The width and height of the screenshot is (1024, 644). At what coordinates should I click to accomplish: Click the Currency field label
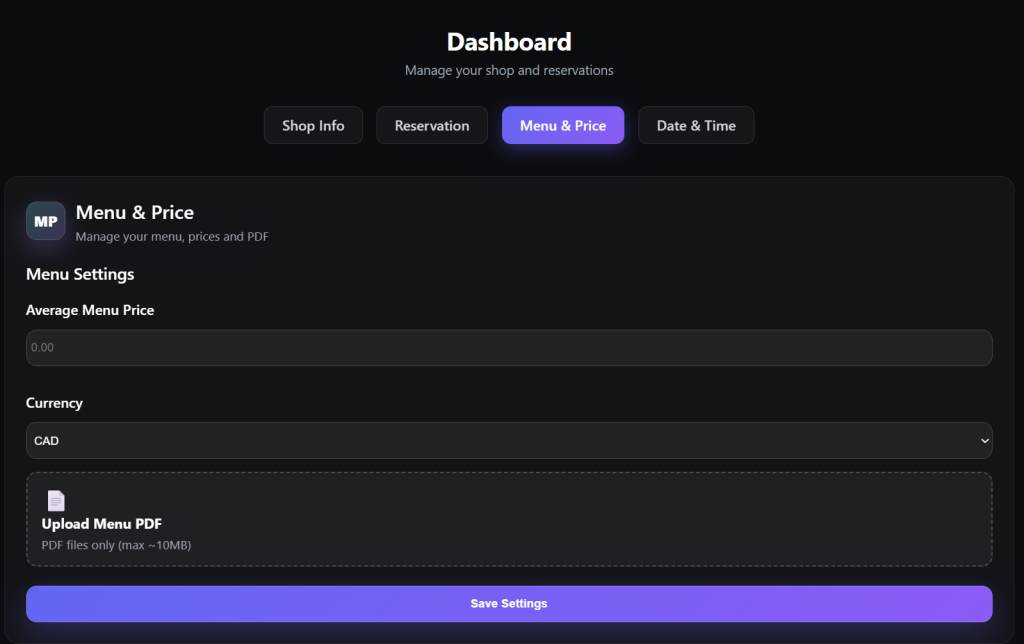tap(54, 403)
